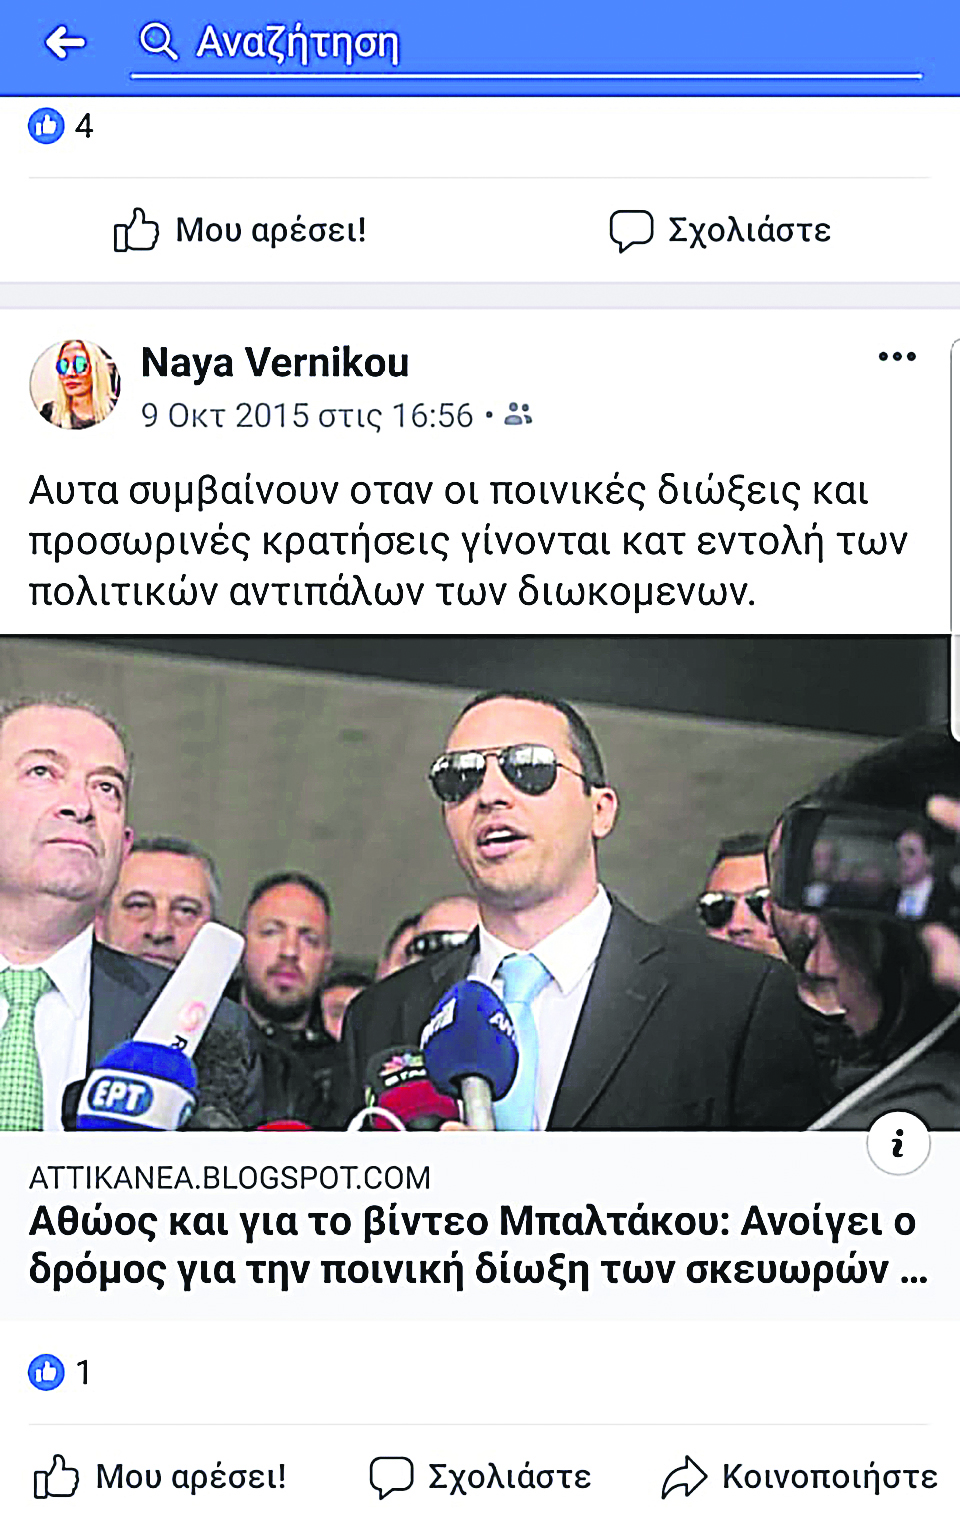Open the shared article preview image
The width and height of the screenshot is (960, 1526).
pos(475,883)
